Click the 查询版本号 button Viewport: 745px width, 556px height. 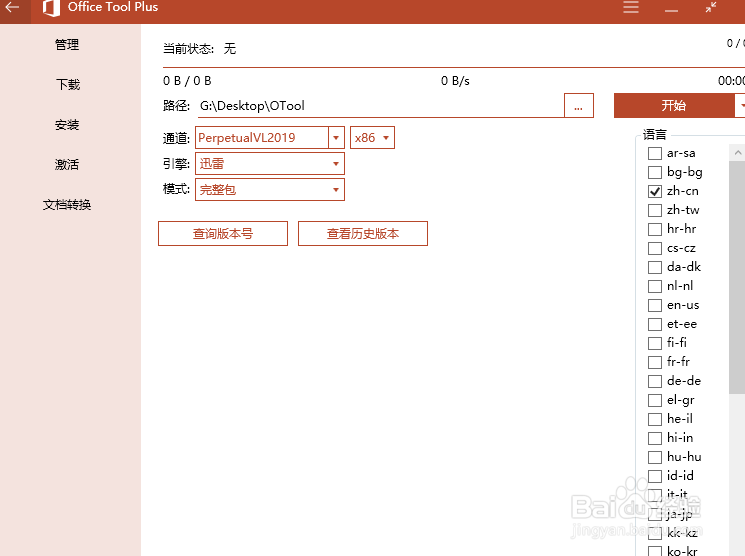click(x=223, y=233)
